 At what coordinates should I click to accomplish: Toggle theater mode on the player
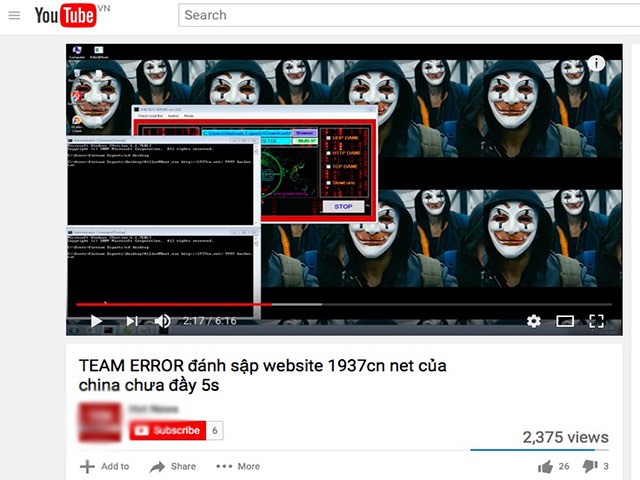click(565, 321)
